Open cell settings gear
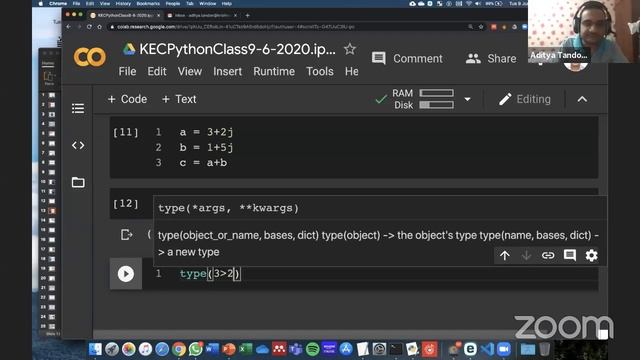This screenshot has height=360, width=640. (x=591, y=256)
